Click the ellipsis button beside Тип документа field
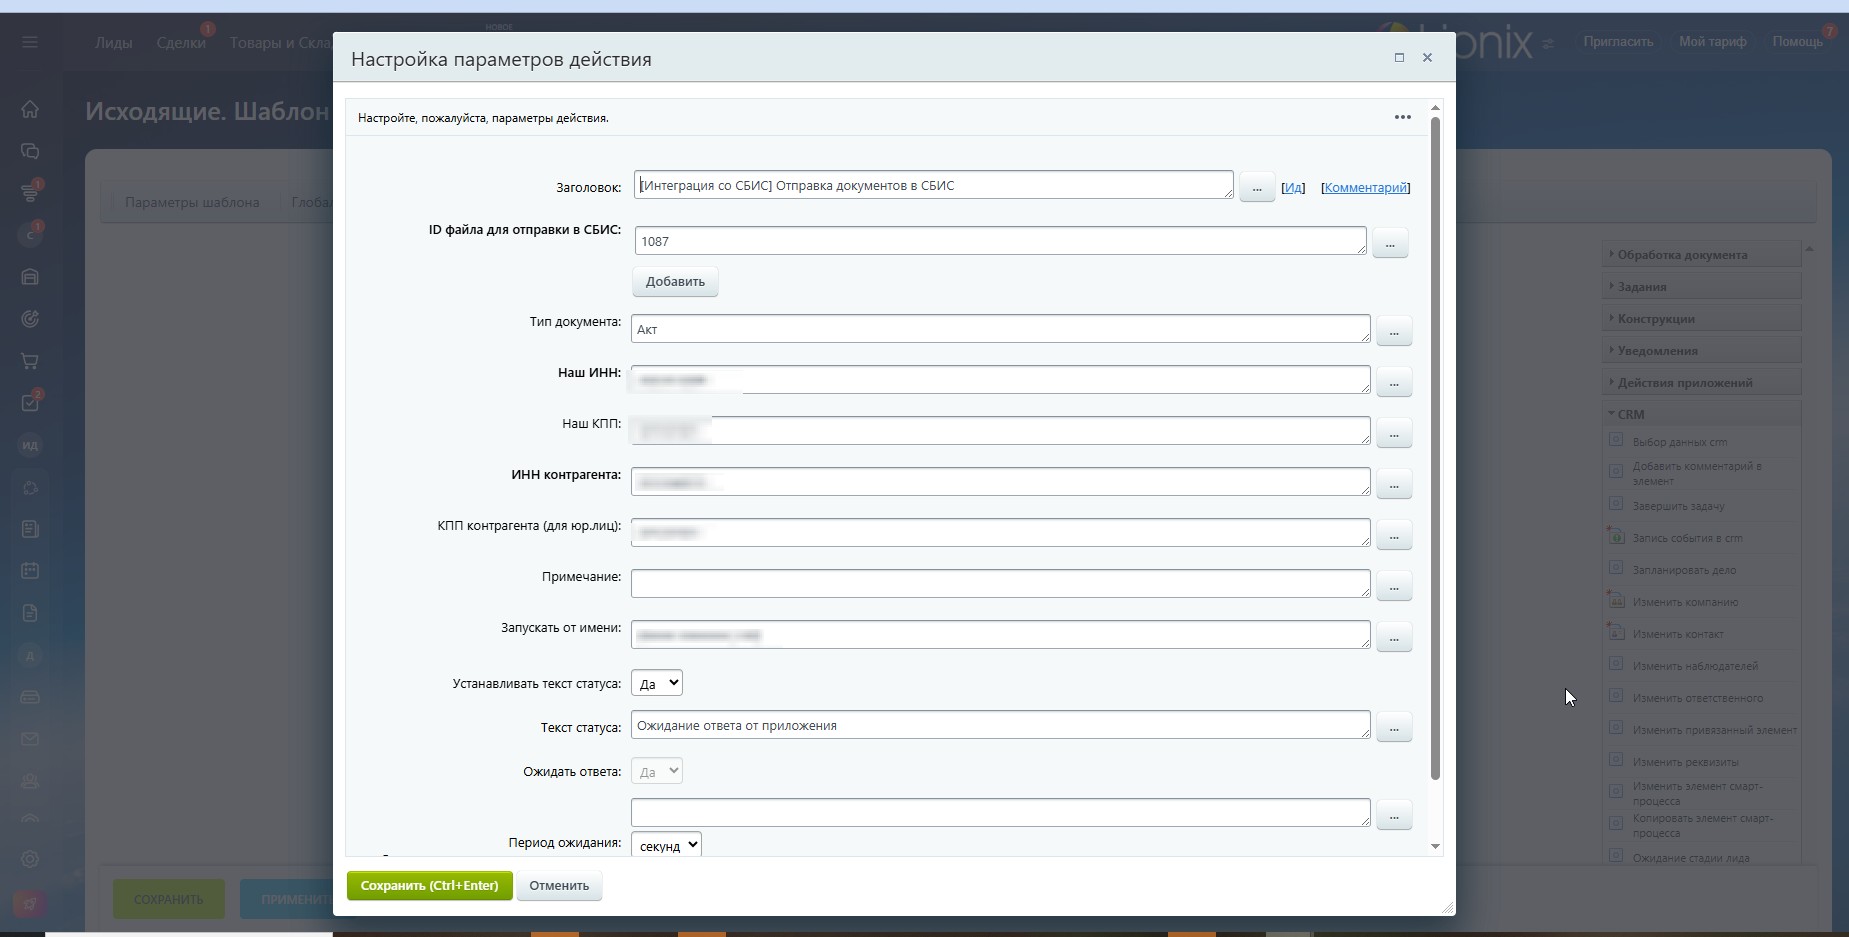This screenshot has width=1849, height=937. point(1393,331)
